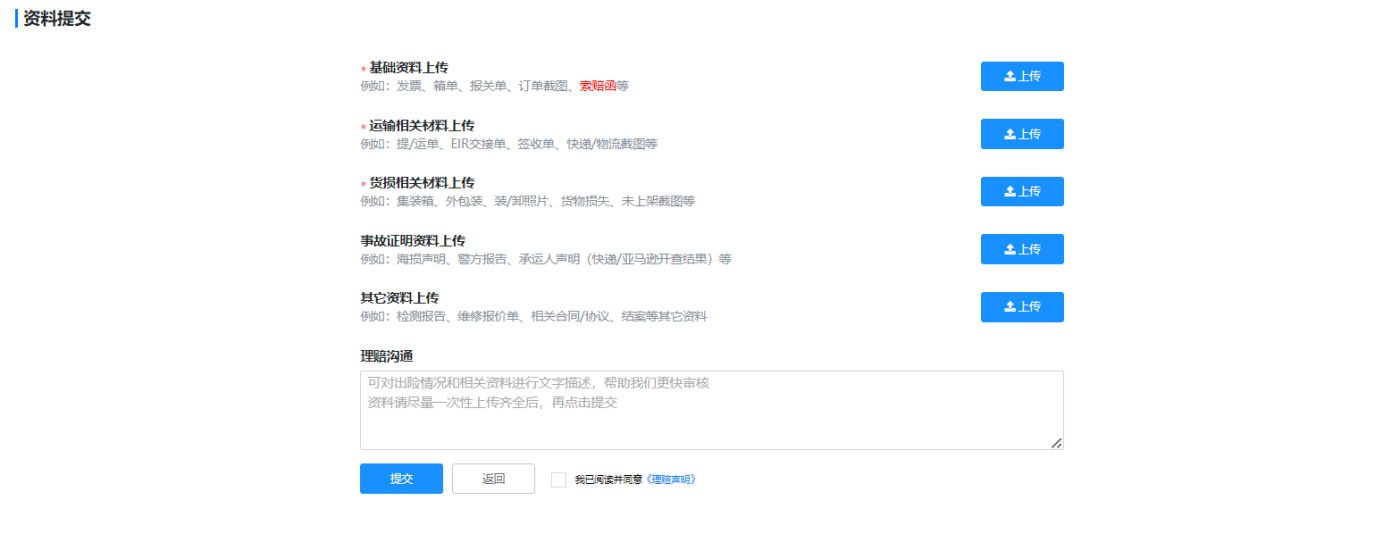Open the 《理赔声明》 link

[x=671, y=480]
